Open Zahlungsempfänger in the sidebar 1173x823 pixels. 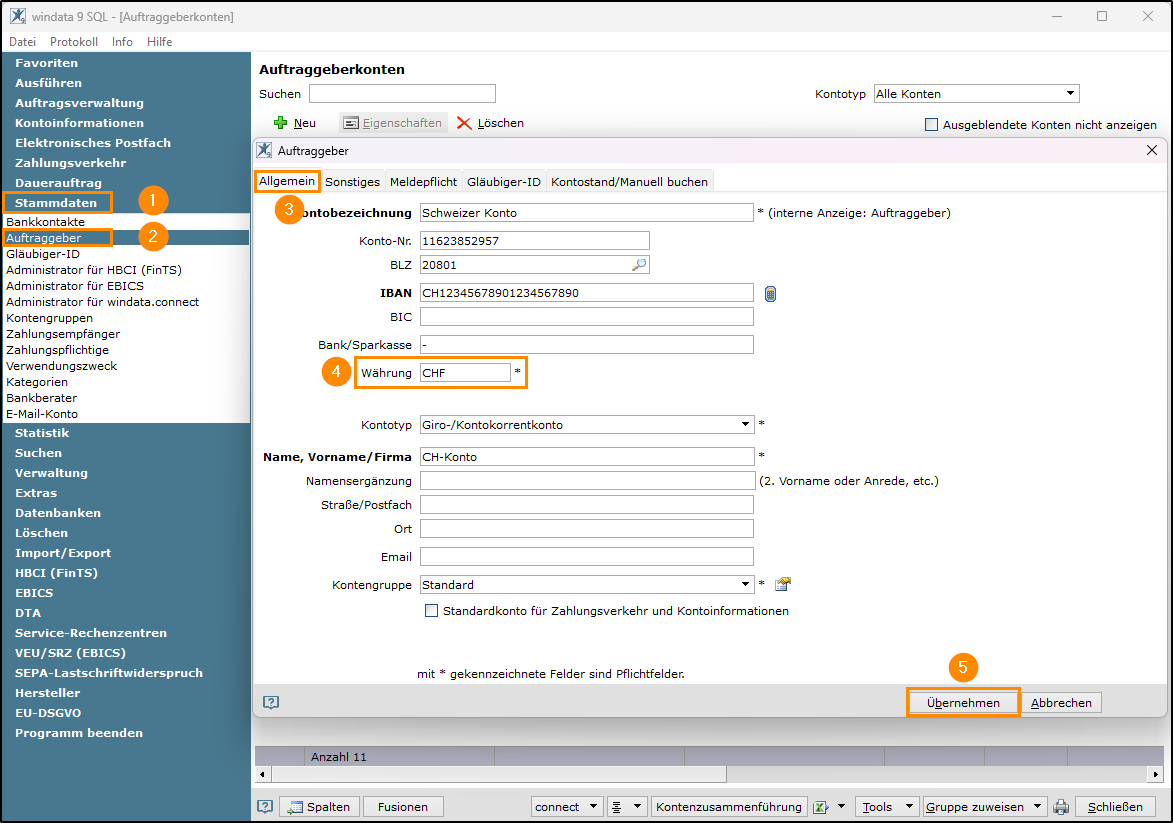coord(63,334)
